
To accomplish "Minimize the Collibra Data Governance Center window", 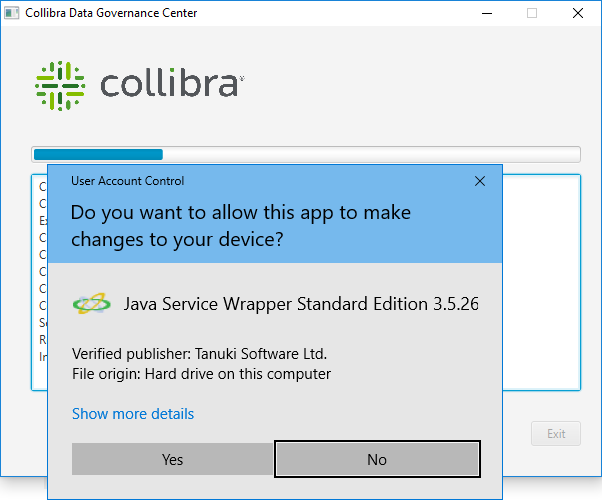I will (x=485, y=13).
